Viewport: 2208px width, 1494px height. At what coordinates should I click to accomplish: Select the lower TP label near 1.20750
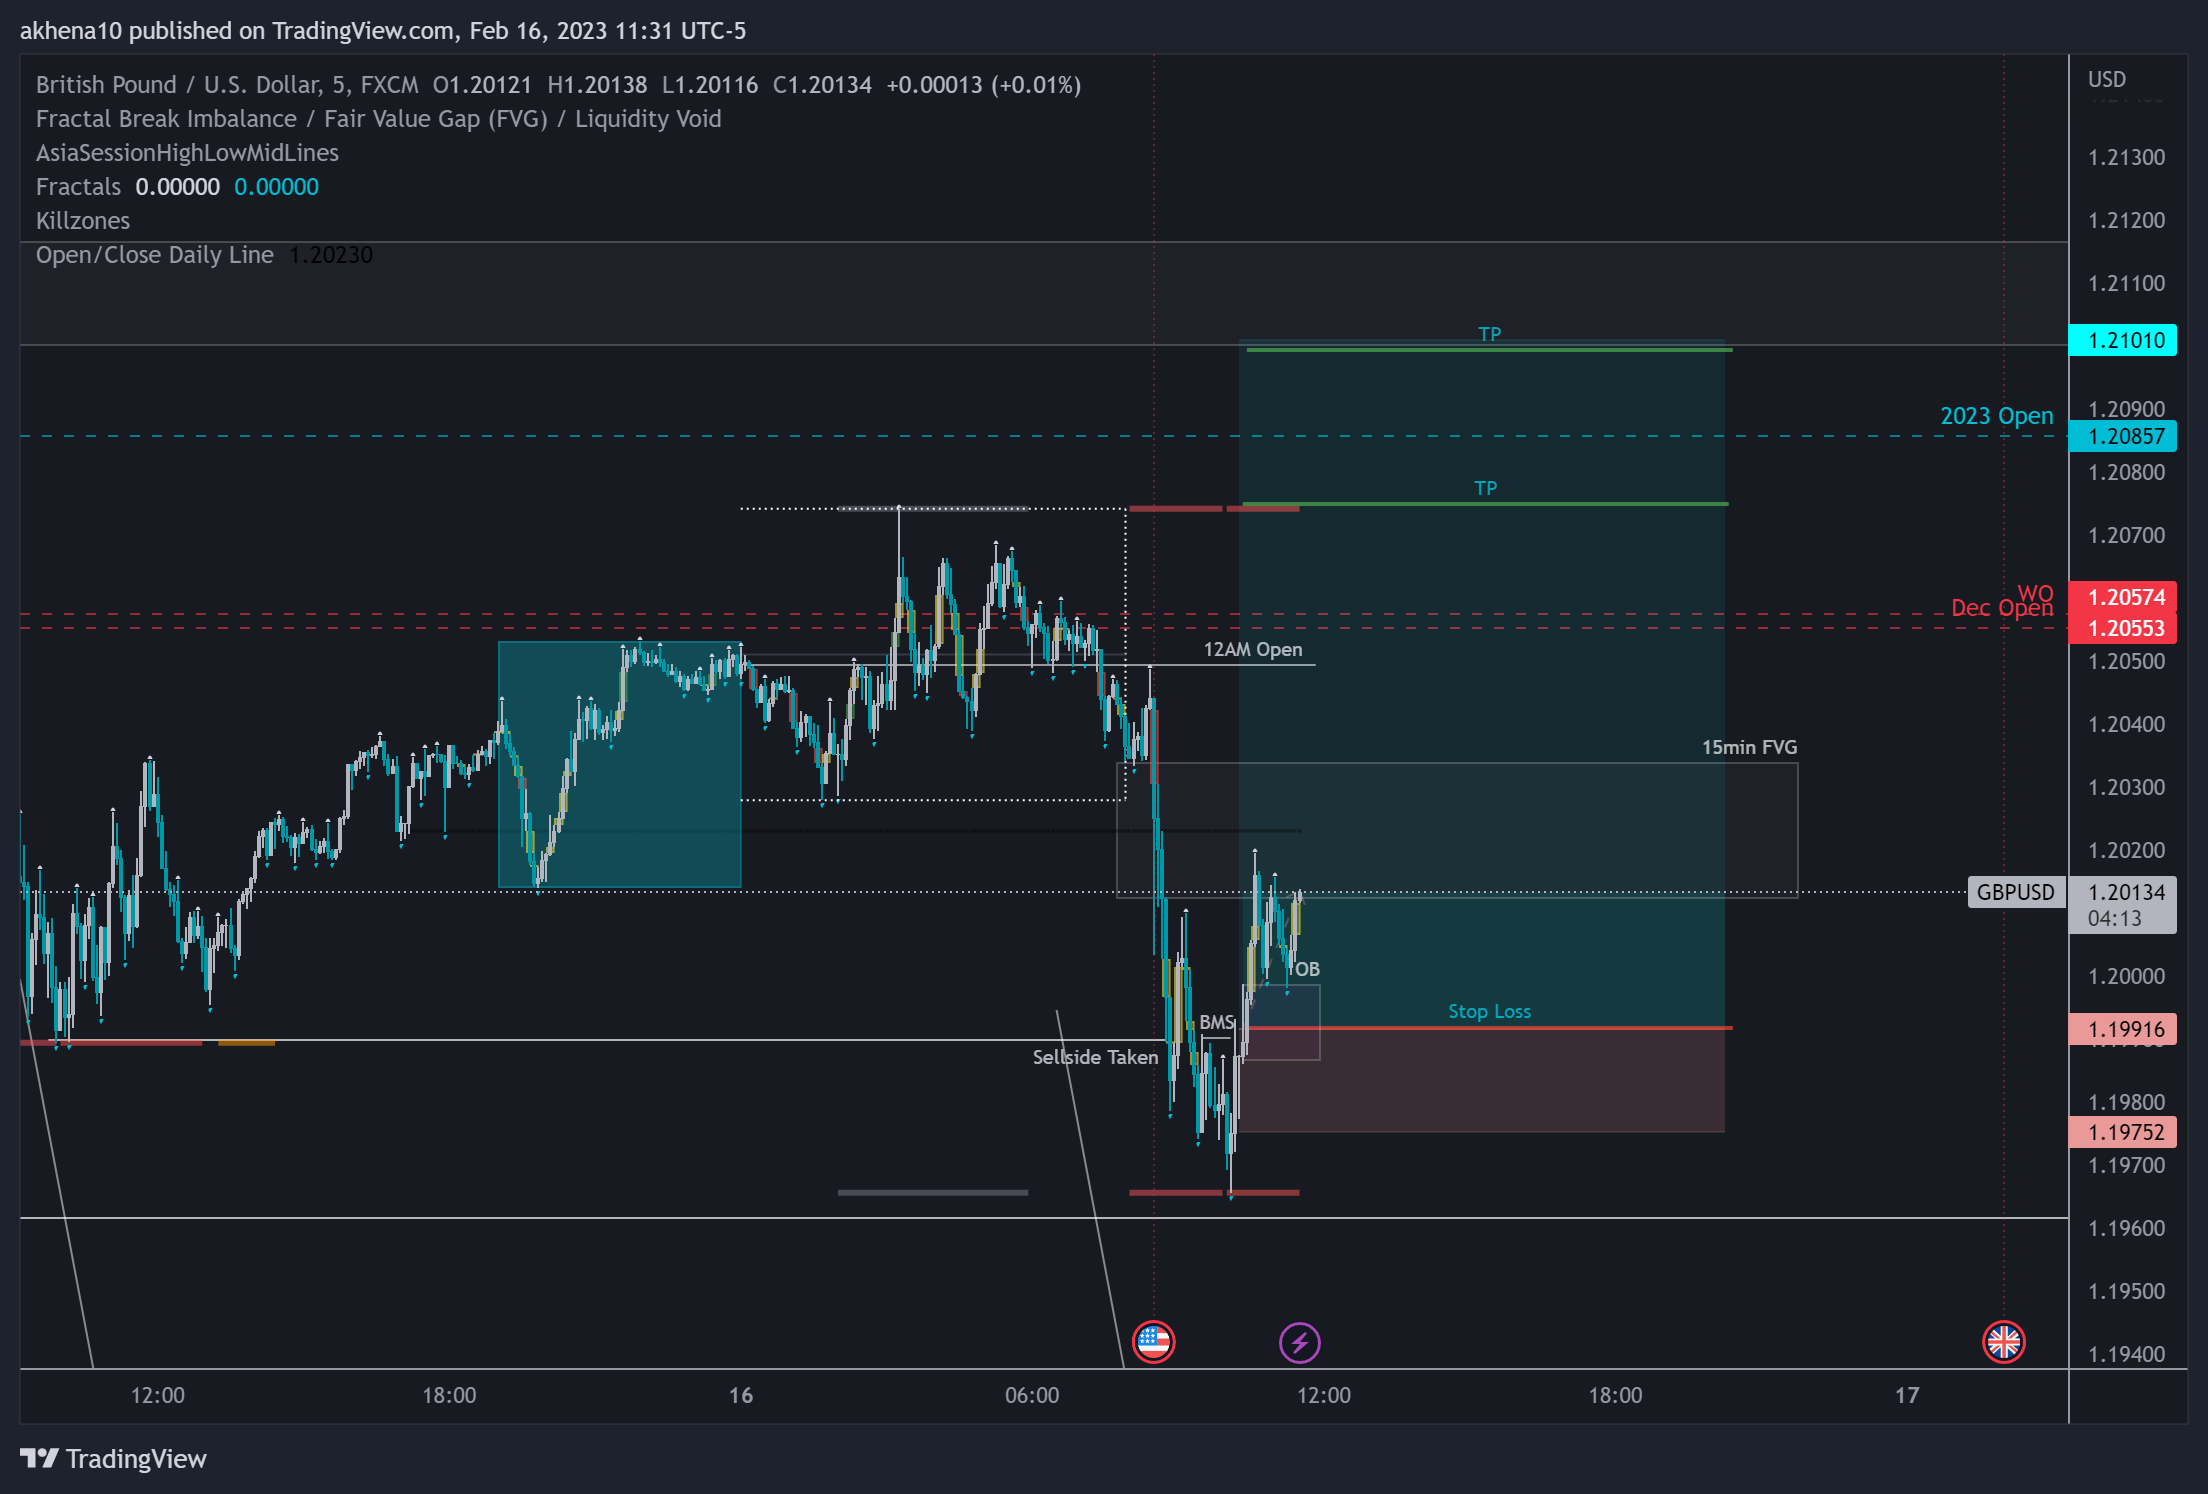[1485, 488]
